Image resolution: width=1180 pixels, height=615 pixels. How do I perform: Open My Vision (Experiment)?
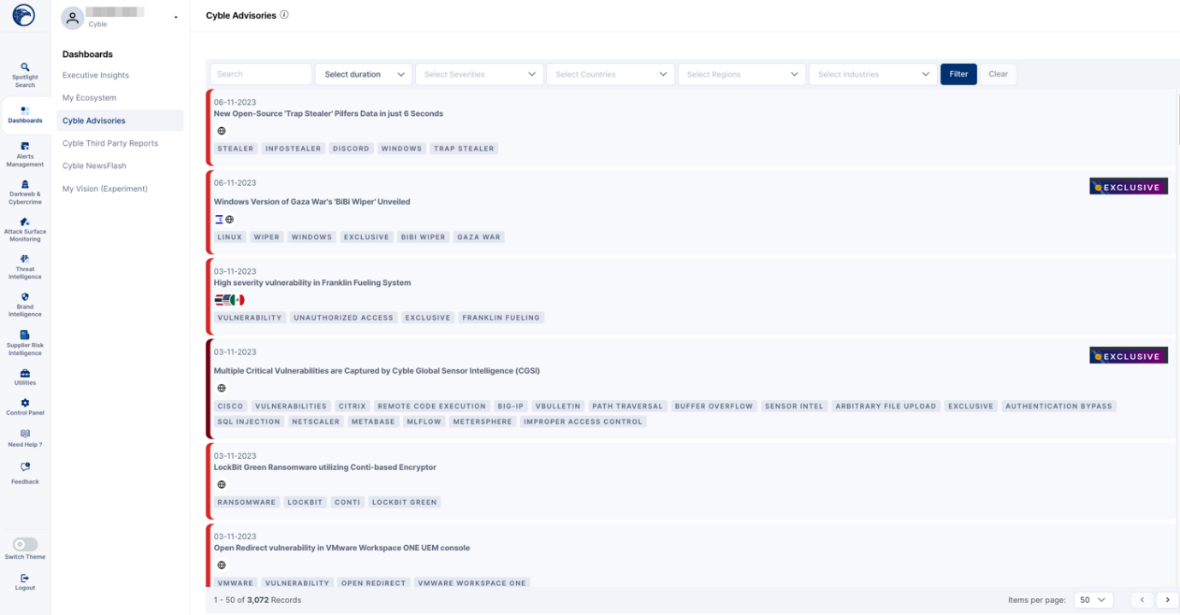[105, 189]
